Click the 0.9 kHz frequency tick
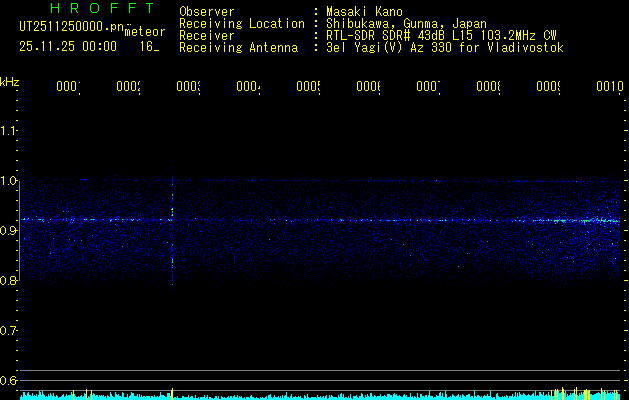Screen dimensions: 629x400 [10, 230]
